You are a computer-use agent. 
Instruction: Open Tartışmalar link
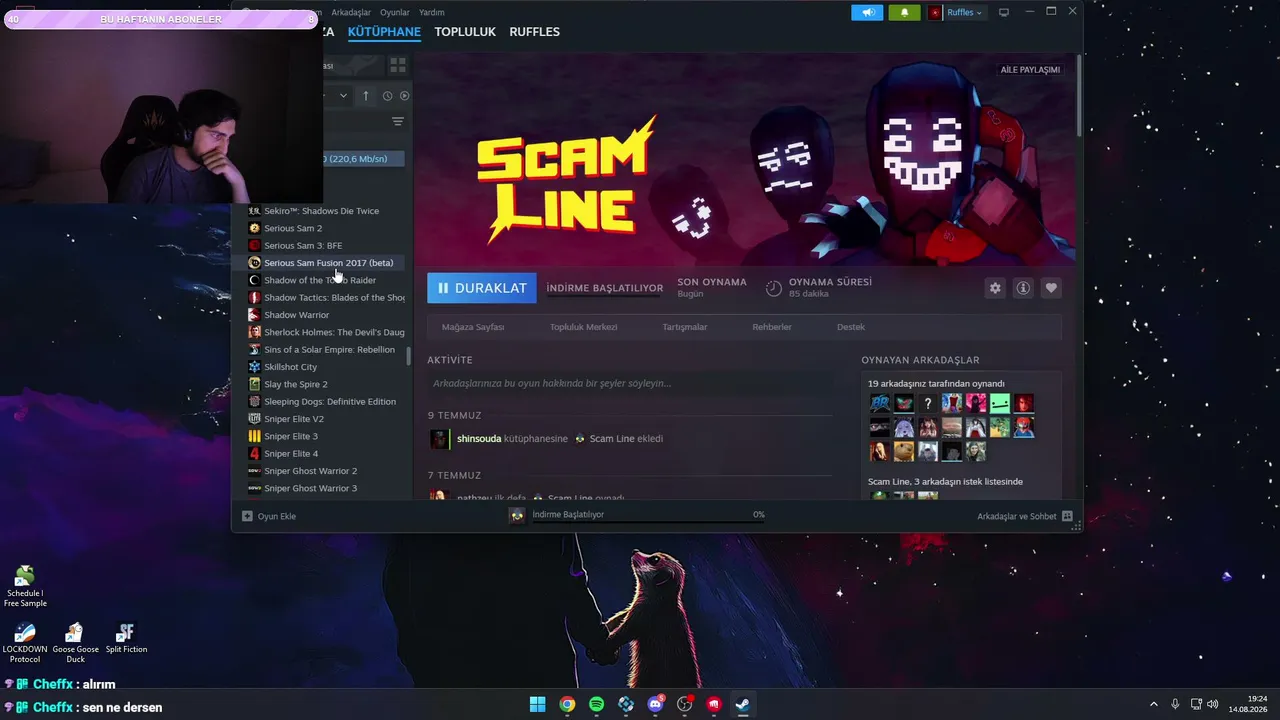(685, 327)
